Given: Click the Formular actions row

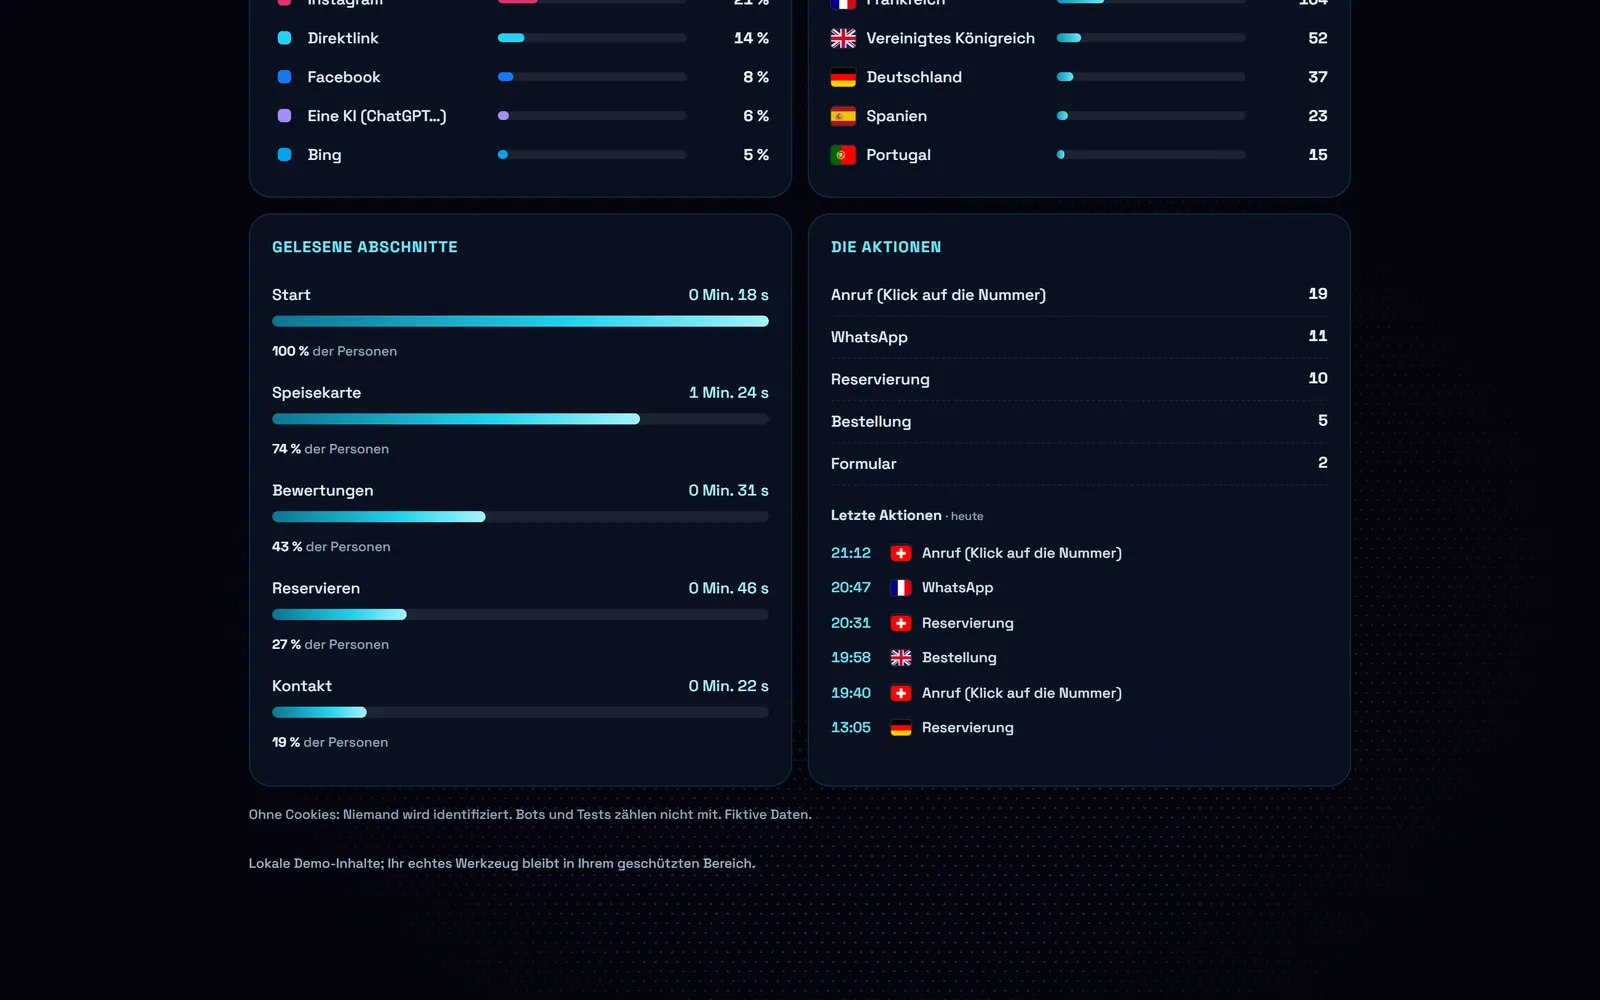Looking at the screenshot, I should [x=1079, y=463].
